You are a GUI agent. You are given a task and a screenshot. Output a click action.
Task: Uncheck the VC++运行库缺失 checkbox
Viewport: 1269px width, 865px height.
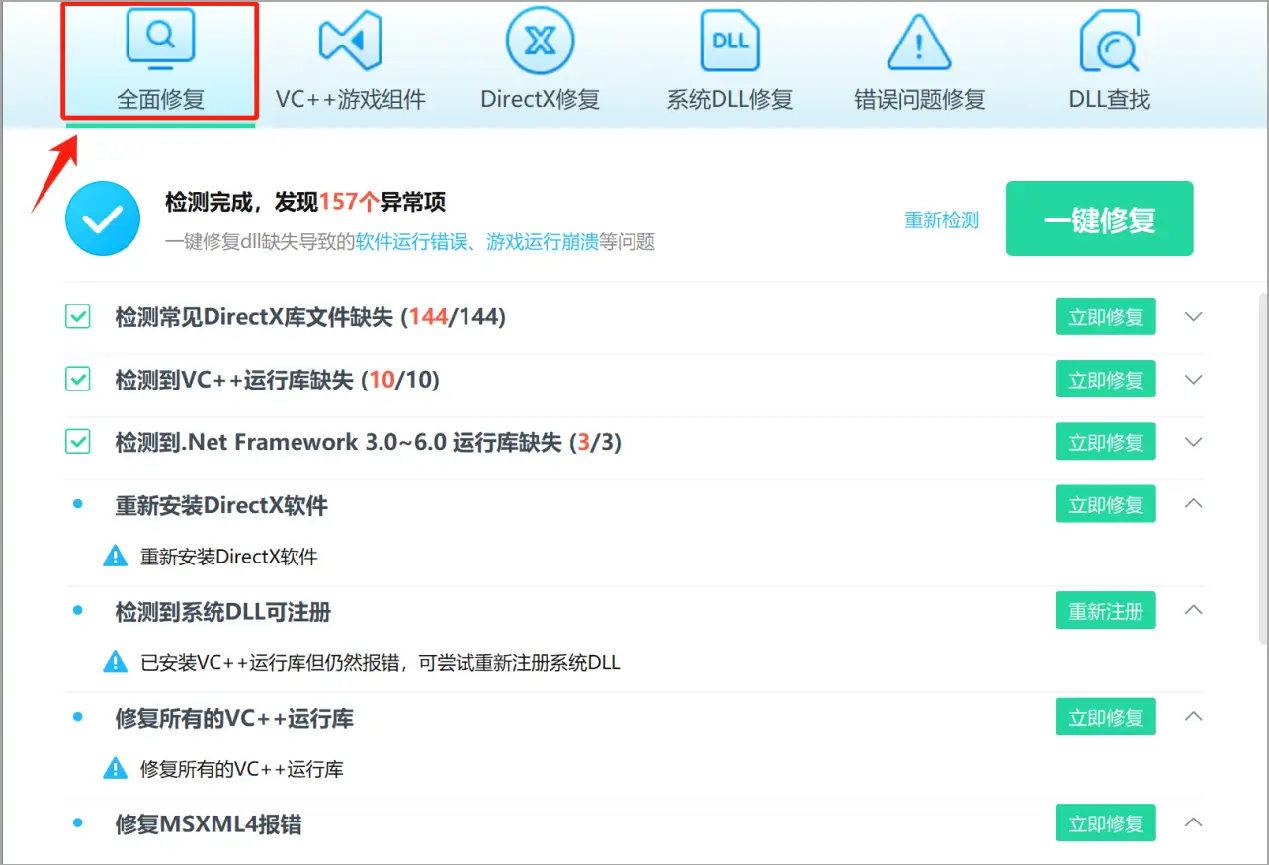[77, 379]
